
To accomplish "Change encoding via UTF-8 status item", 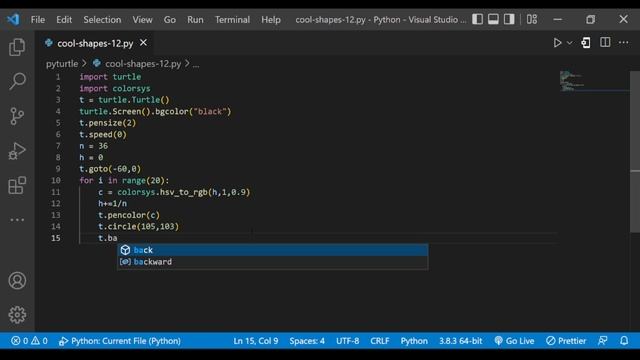I will [x=347, y=341].
